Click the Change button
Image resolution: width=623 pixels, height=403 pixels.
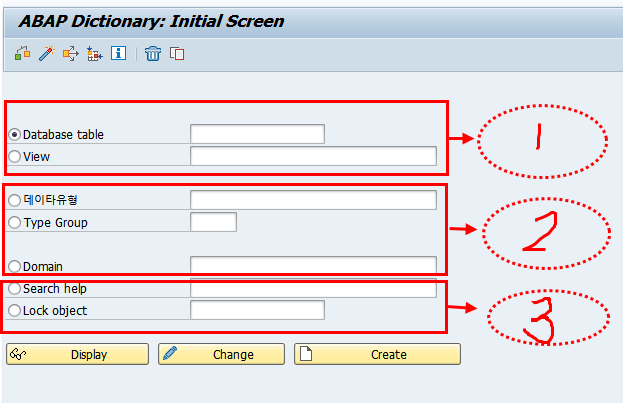(222, 354)
